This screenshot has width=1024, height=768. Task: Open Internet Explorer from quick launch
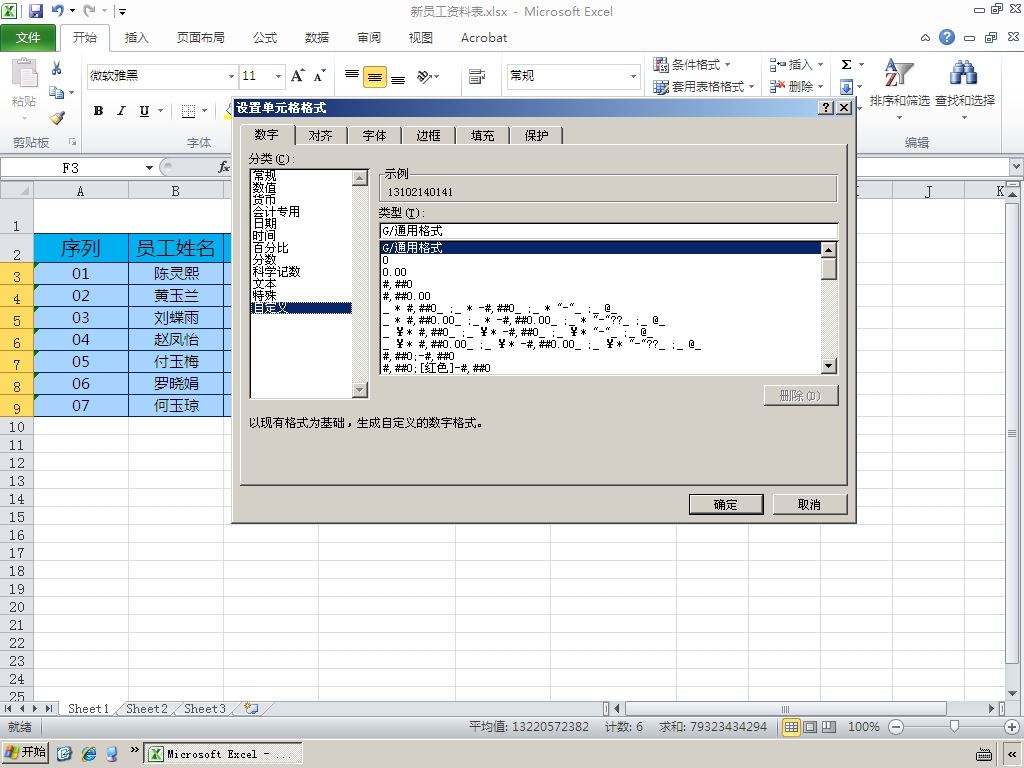point(89,754)
